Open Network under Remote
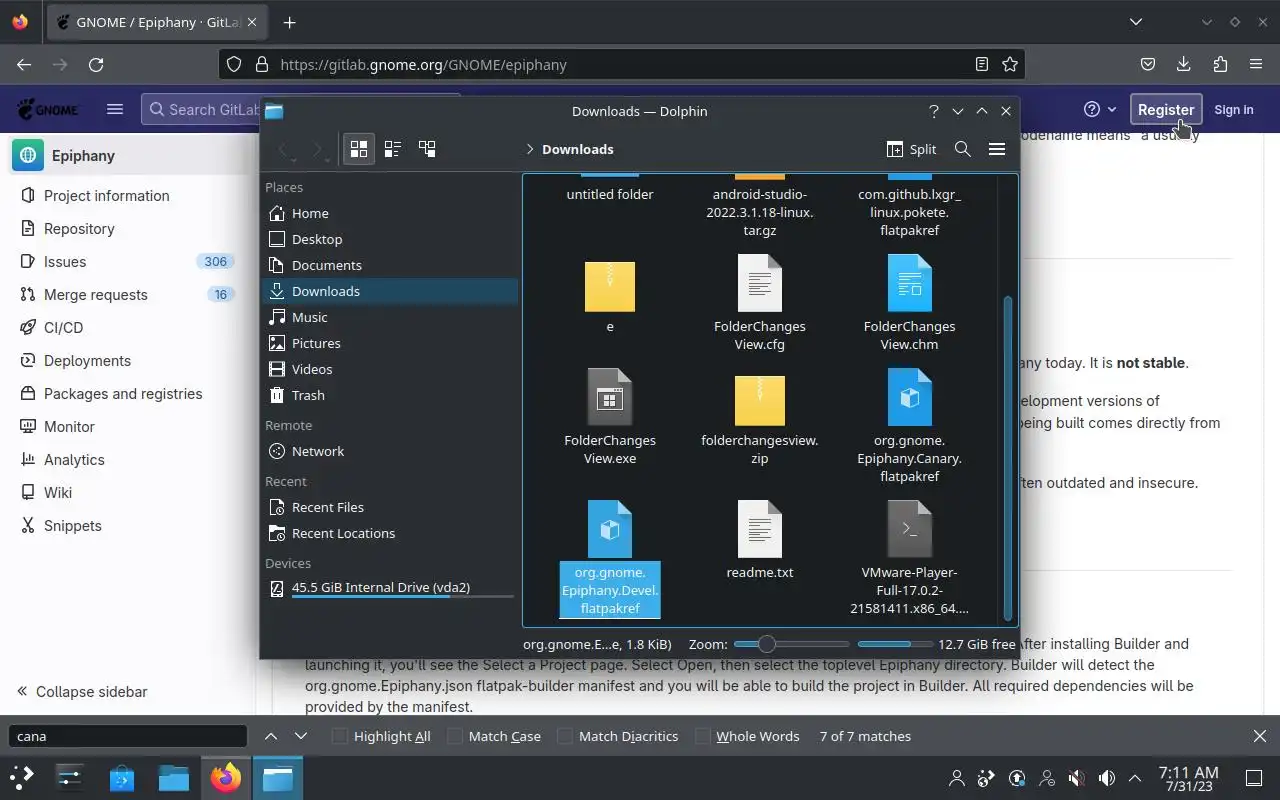The width and height of the screenshot is (1280, 800). (x=390, y=451)
